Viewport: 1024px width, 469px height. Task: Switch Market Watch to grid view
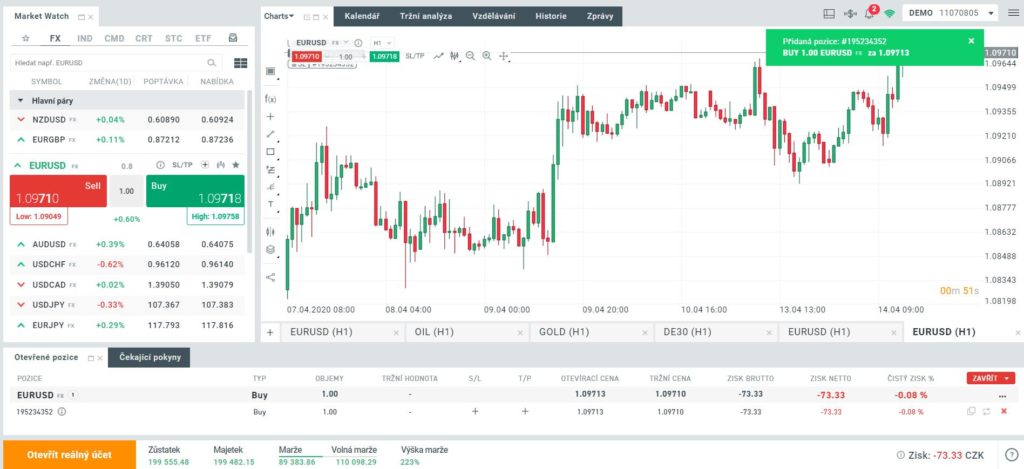[240, 63]
